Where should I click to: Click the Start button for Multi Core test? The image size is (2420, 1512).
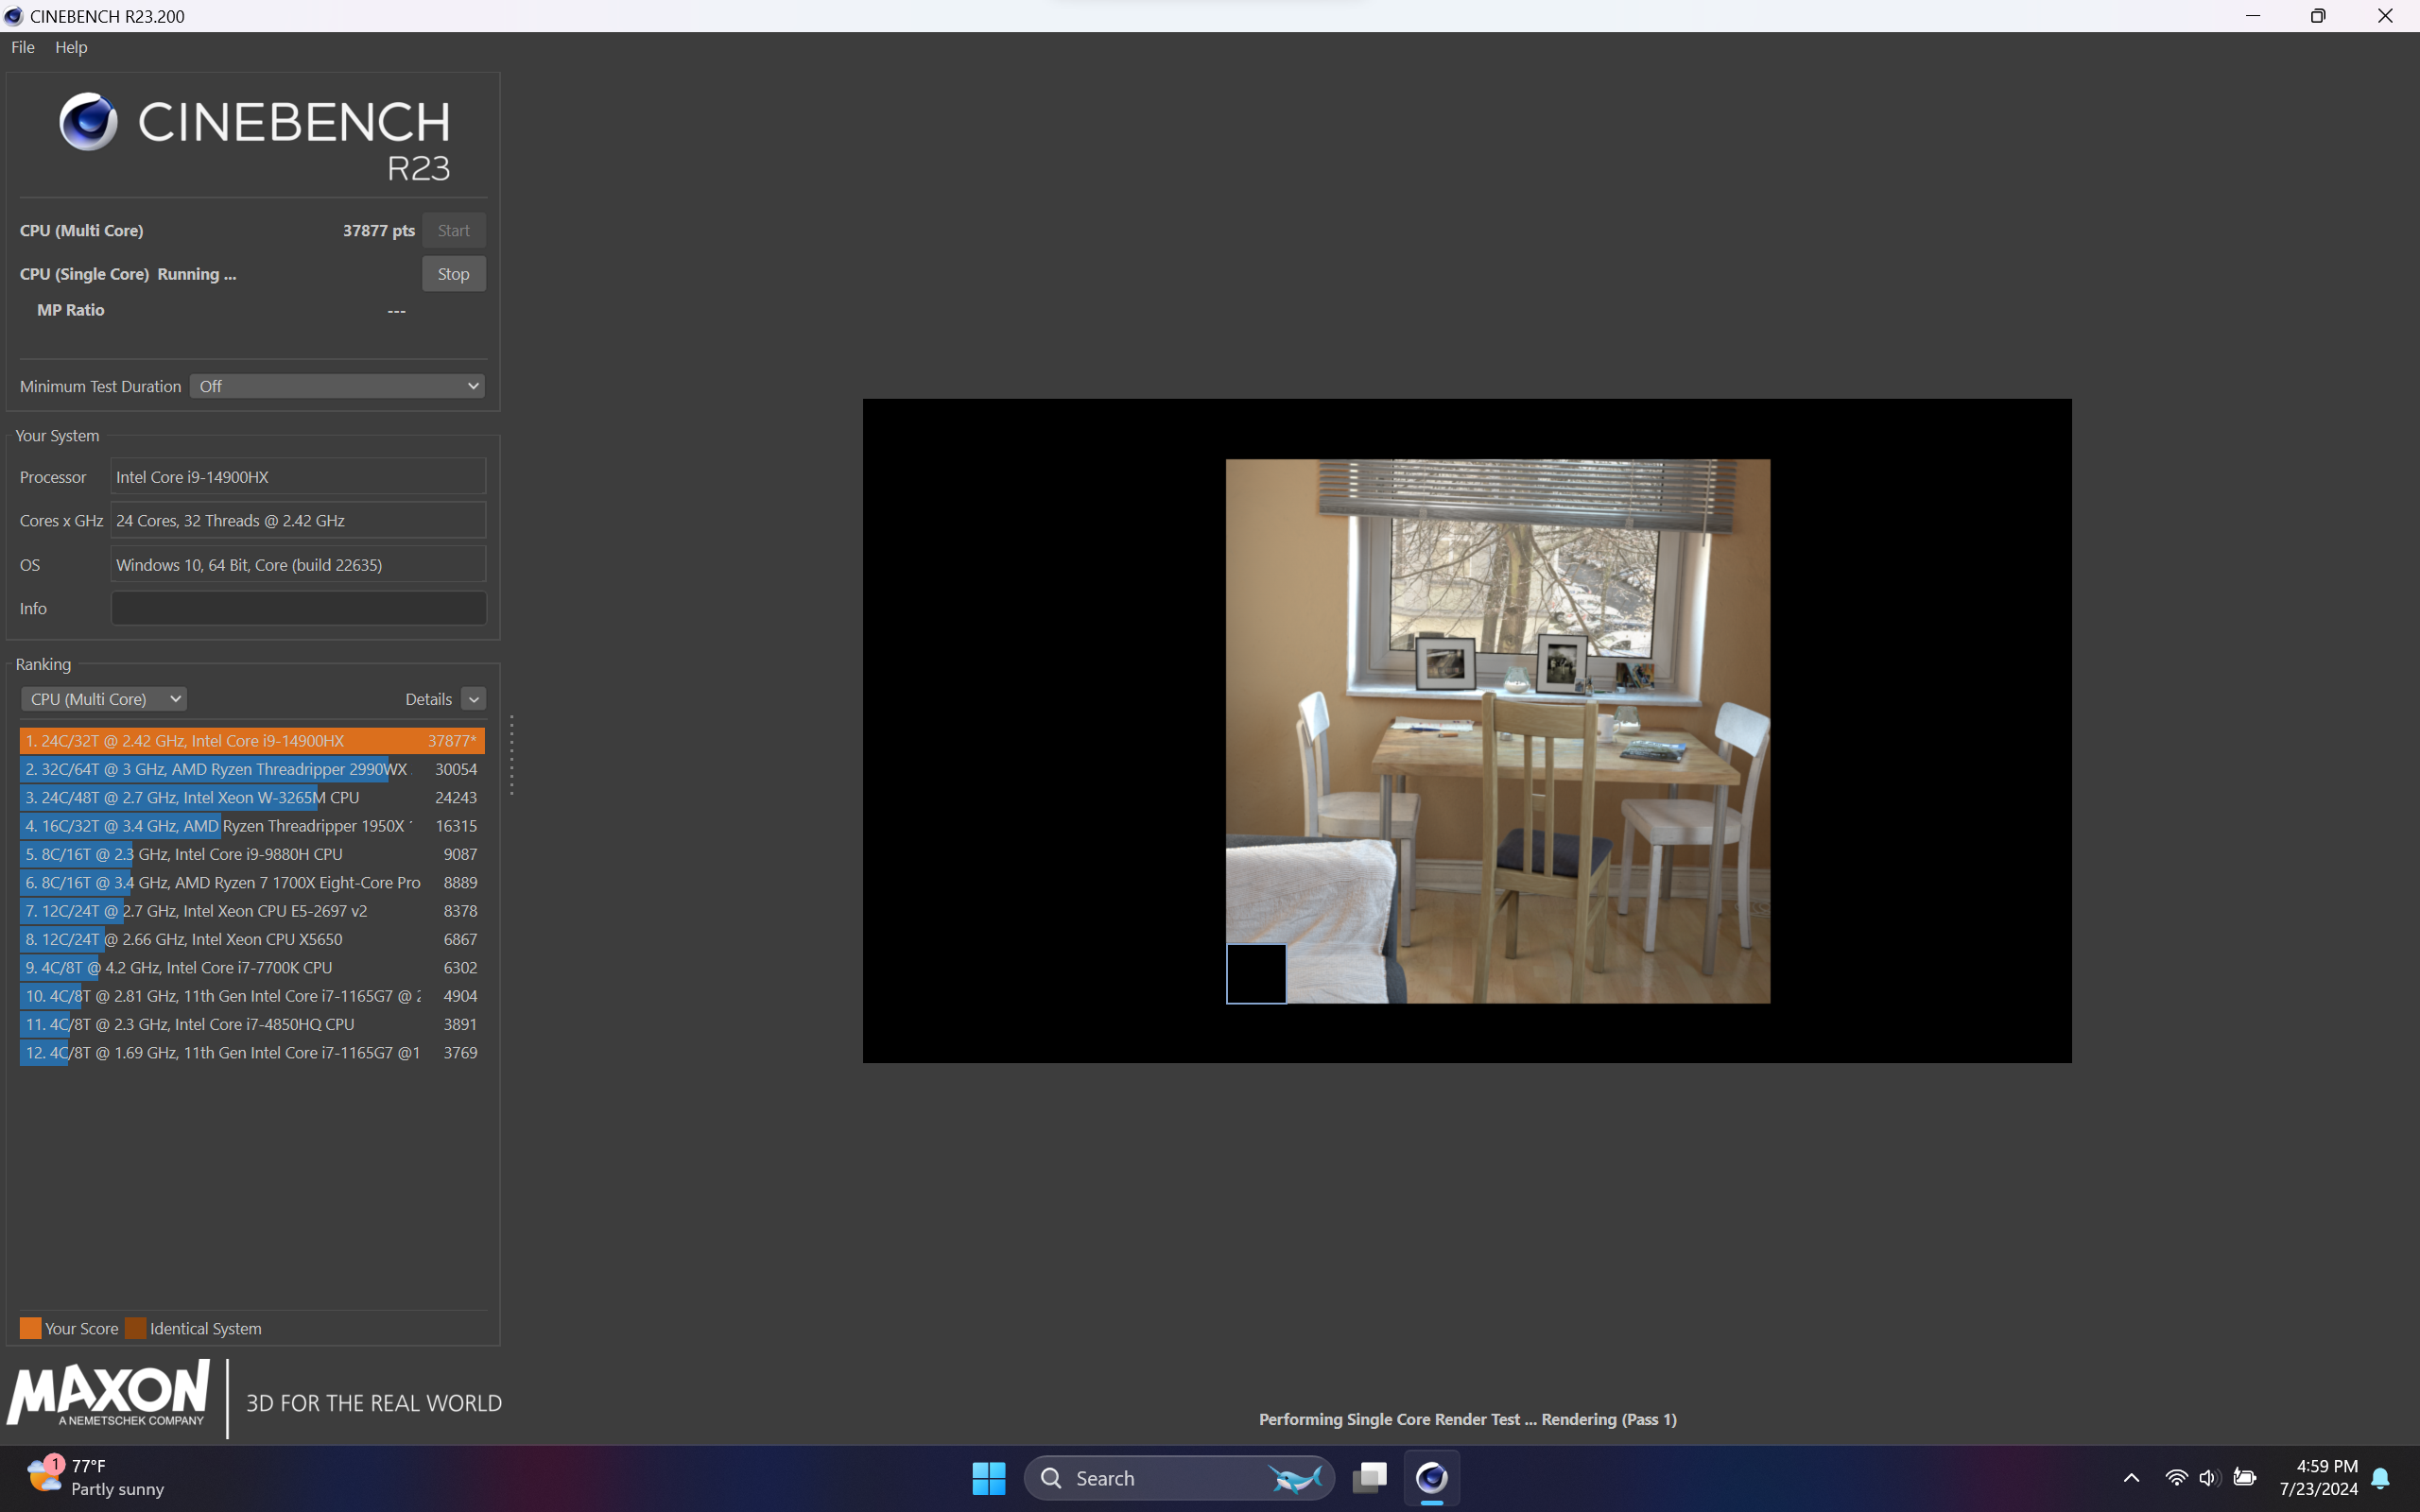[454, 230]
